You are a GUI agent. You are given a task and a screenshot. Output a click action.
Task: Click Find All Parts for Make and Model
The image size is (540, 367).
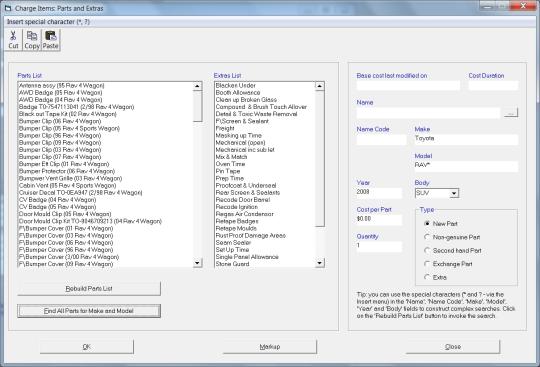(89, 311)
